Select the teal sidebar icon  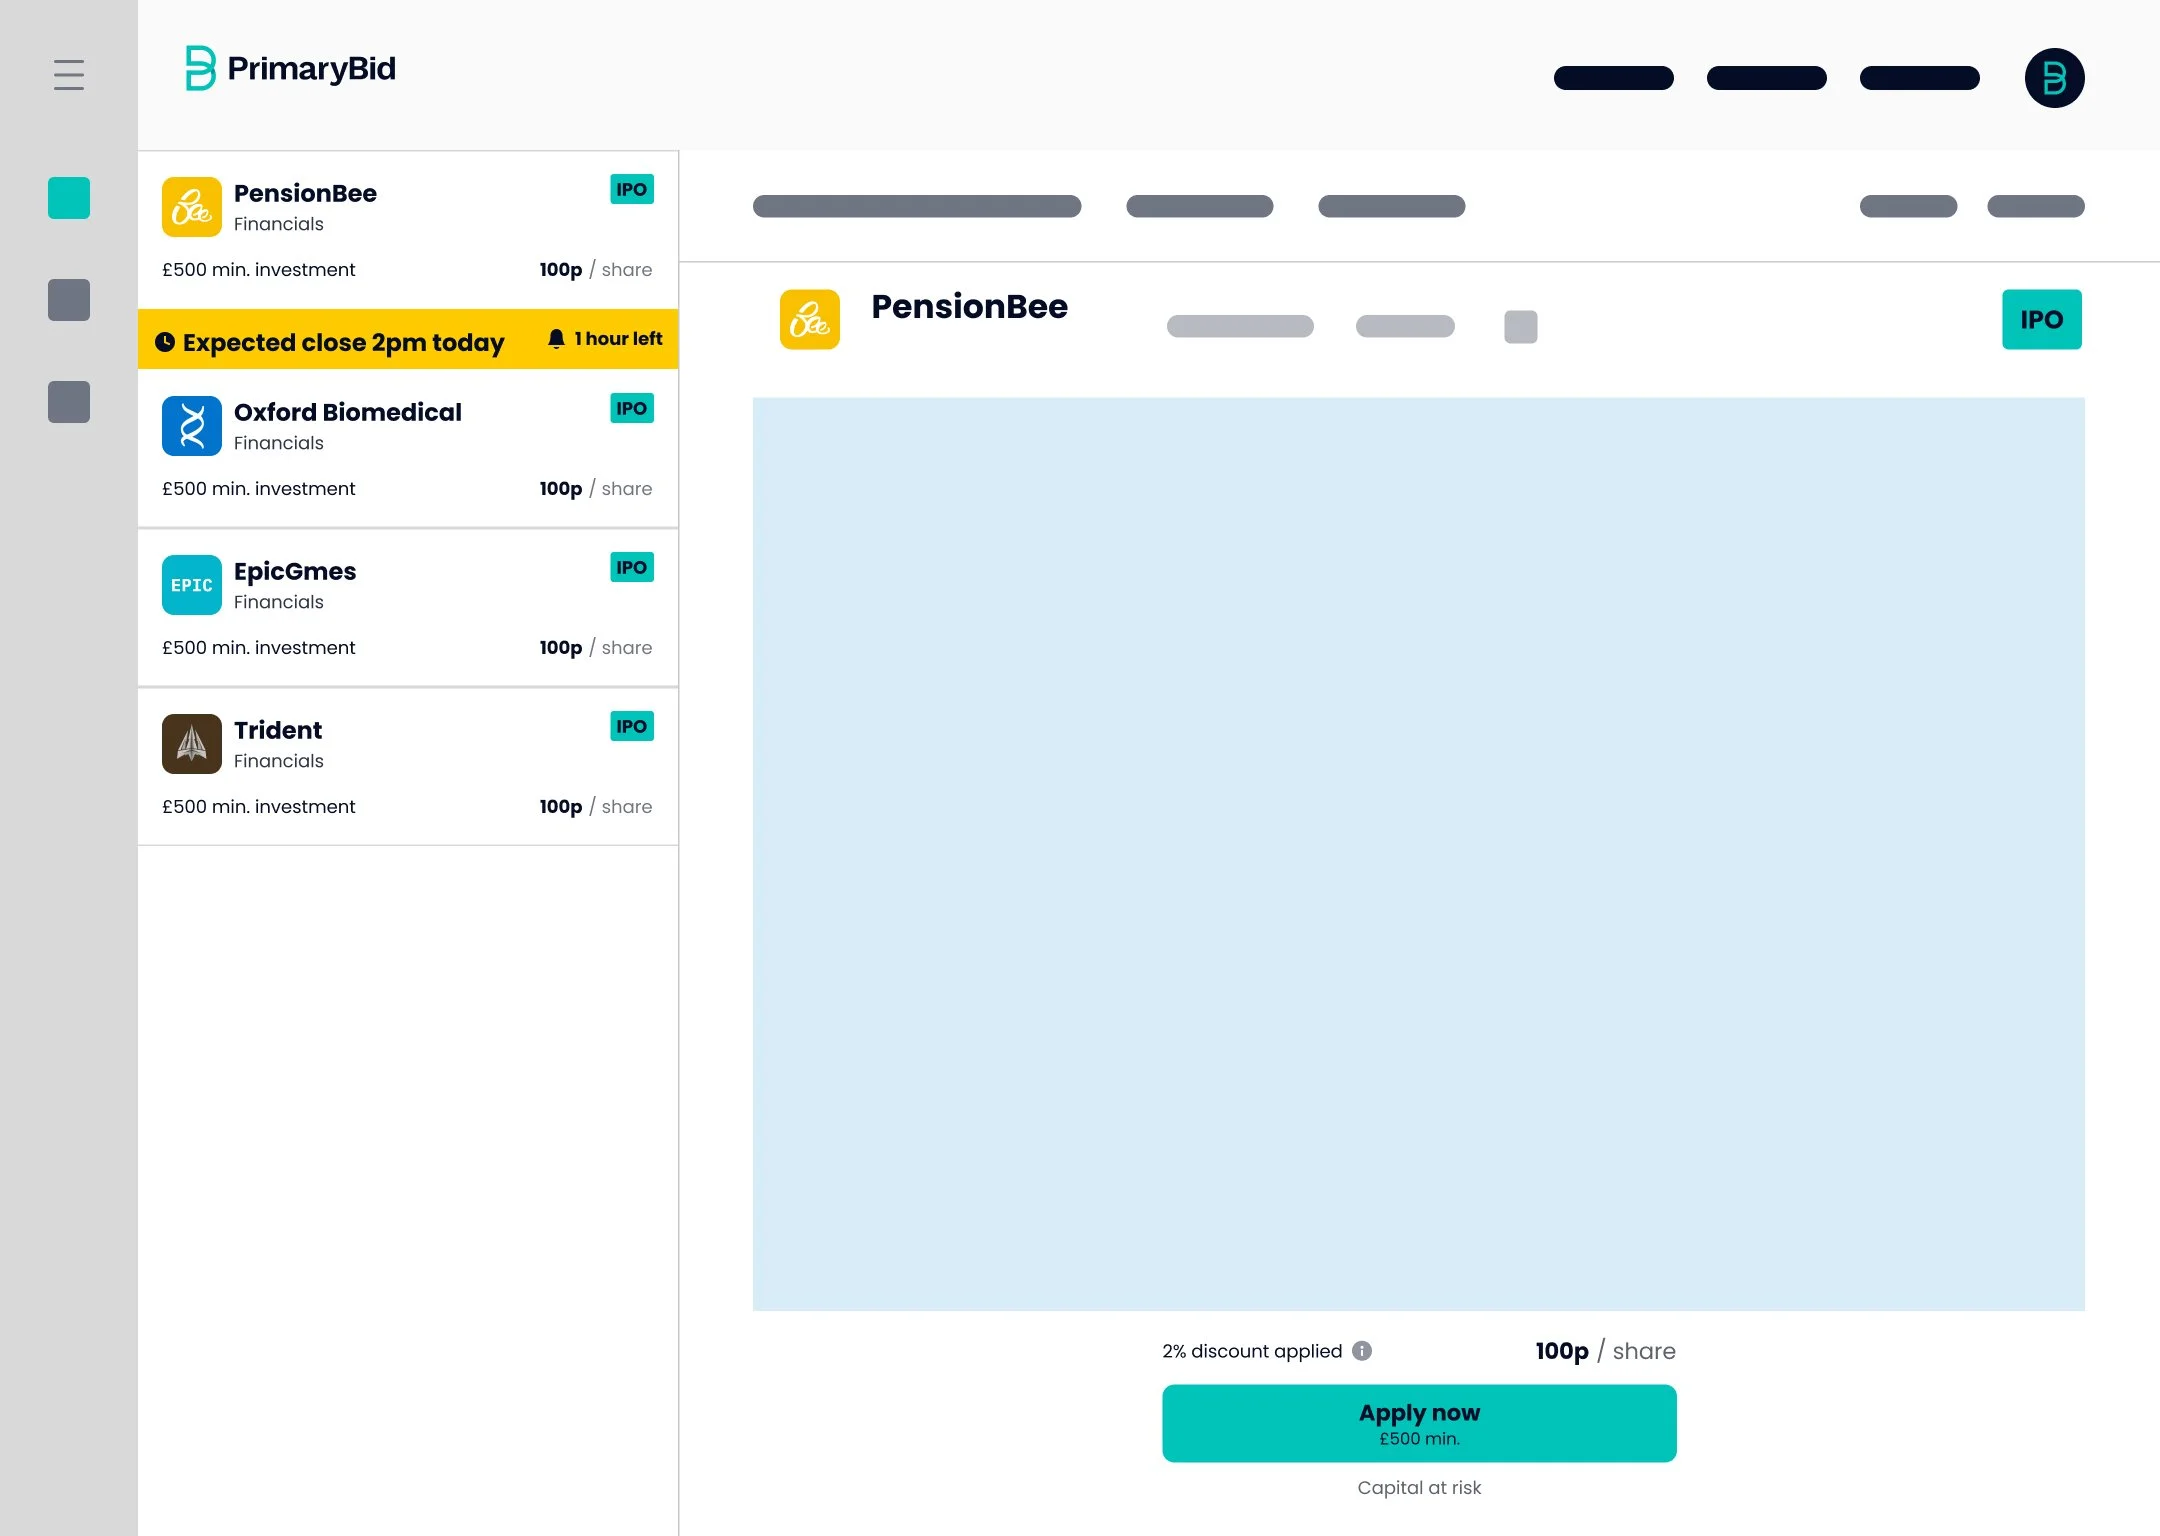[x=69, y=198]
